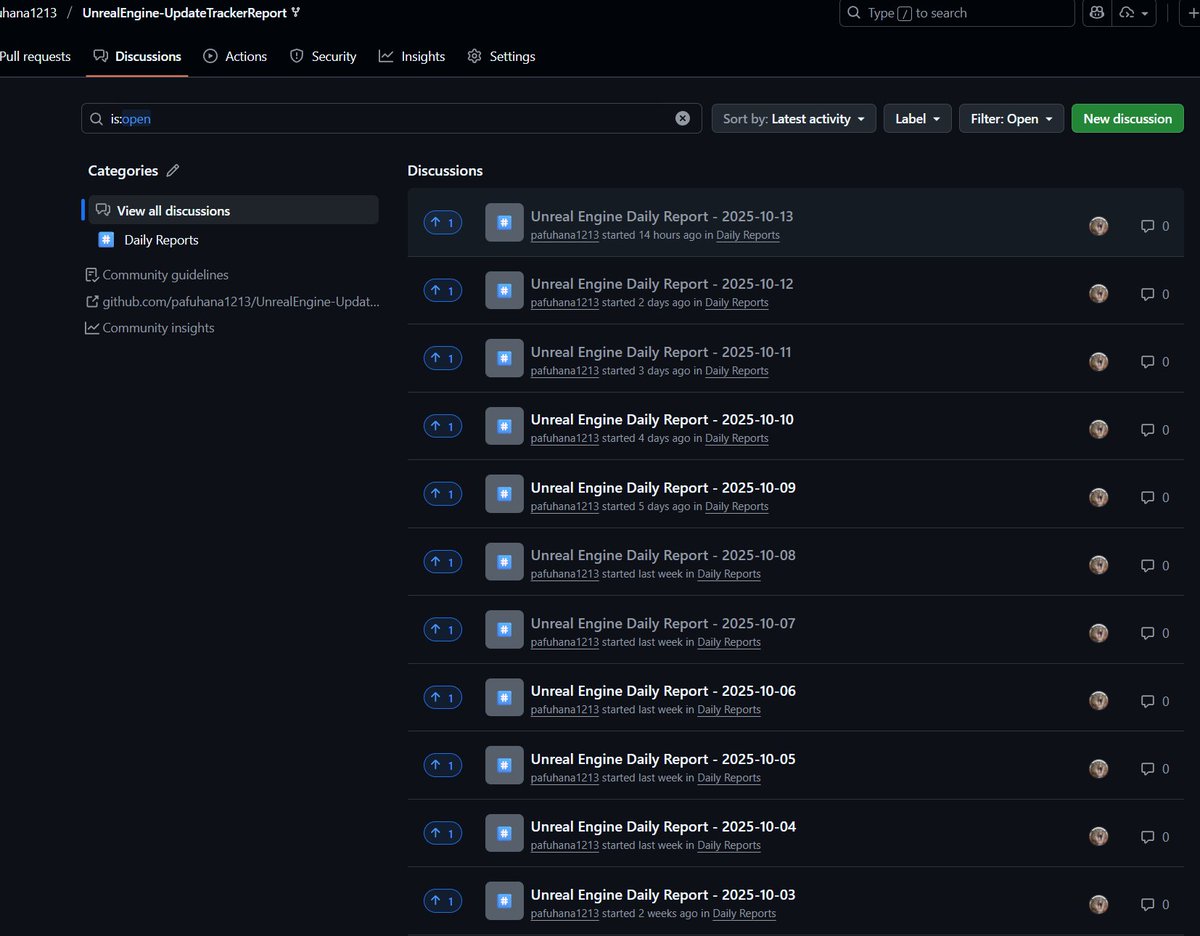Select View all discussions category
The image size is (1200, 936).
tap(233, 210)
